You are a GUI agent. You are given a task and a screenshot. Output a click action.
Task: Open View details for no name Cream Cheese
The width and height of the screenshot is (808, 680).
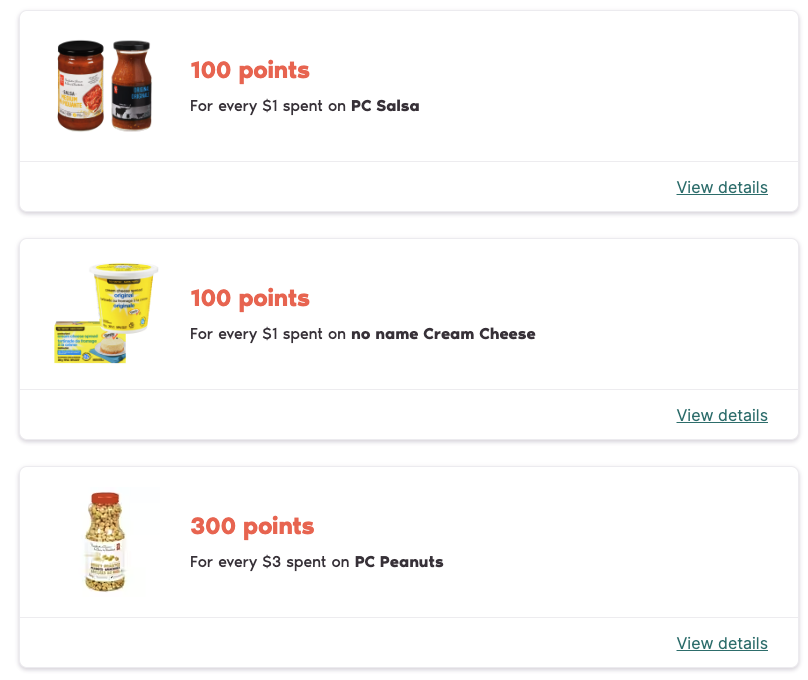coord(722,415)
